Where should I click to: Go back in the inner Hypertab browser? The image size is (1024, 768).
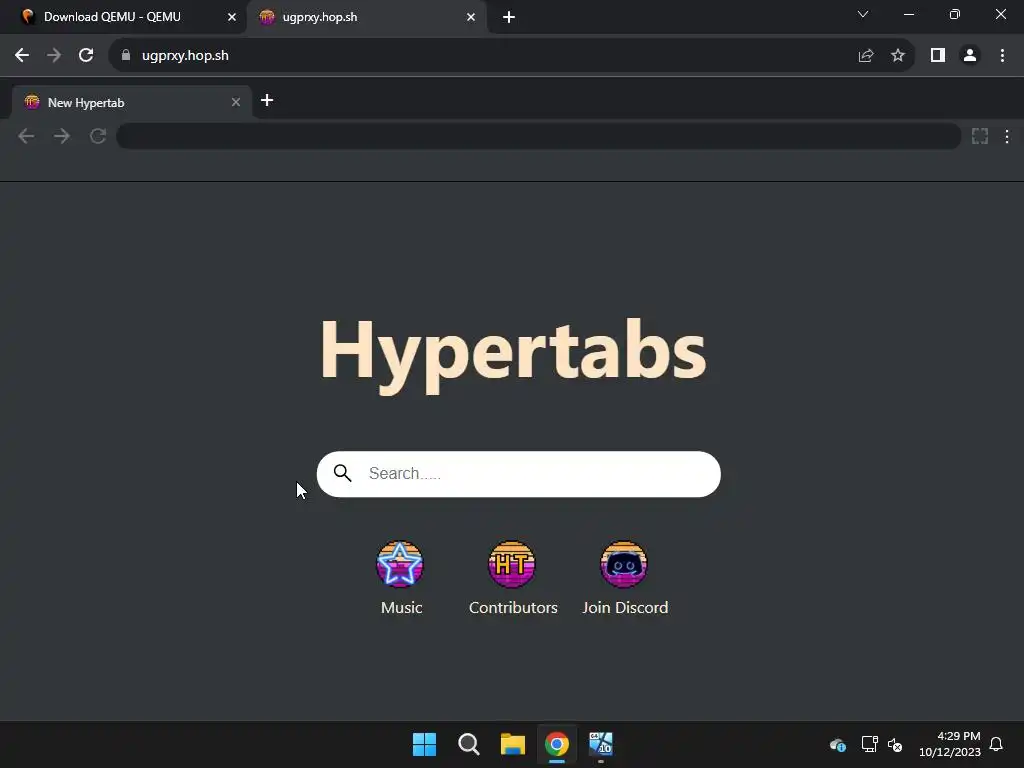pyautogui.click(x=26, y=136)
